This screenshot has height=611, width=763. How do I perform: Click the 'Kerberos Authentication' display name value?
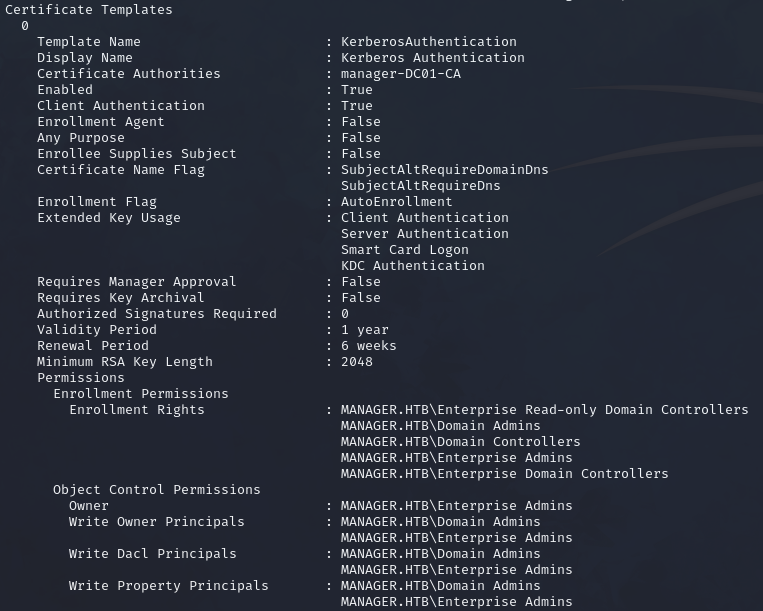[432, 58]
